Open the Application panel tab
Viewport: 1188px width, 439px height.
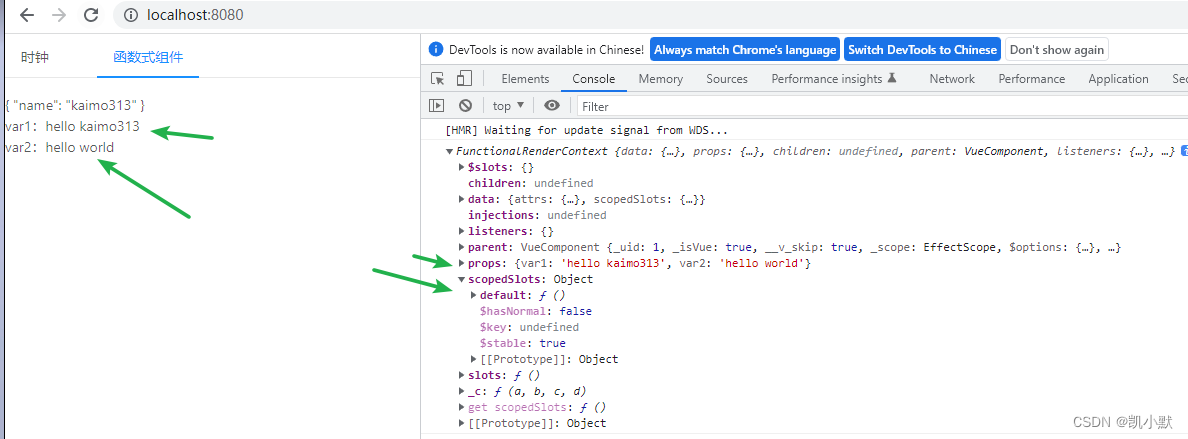click(1118, 79)
